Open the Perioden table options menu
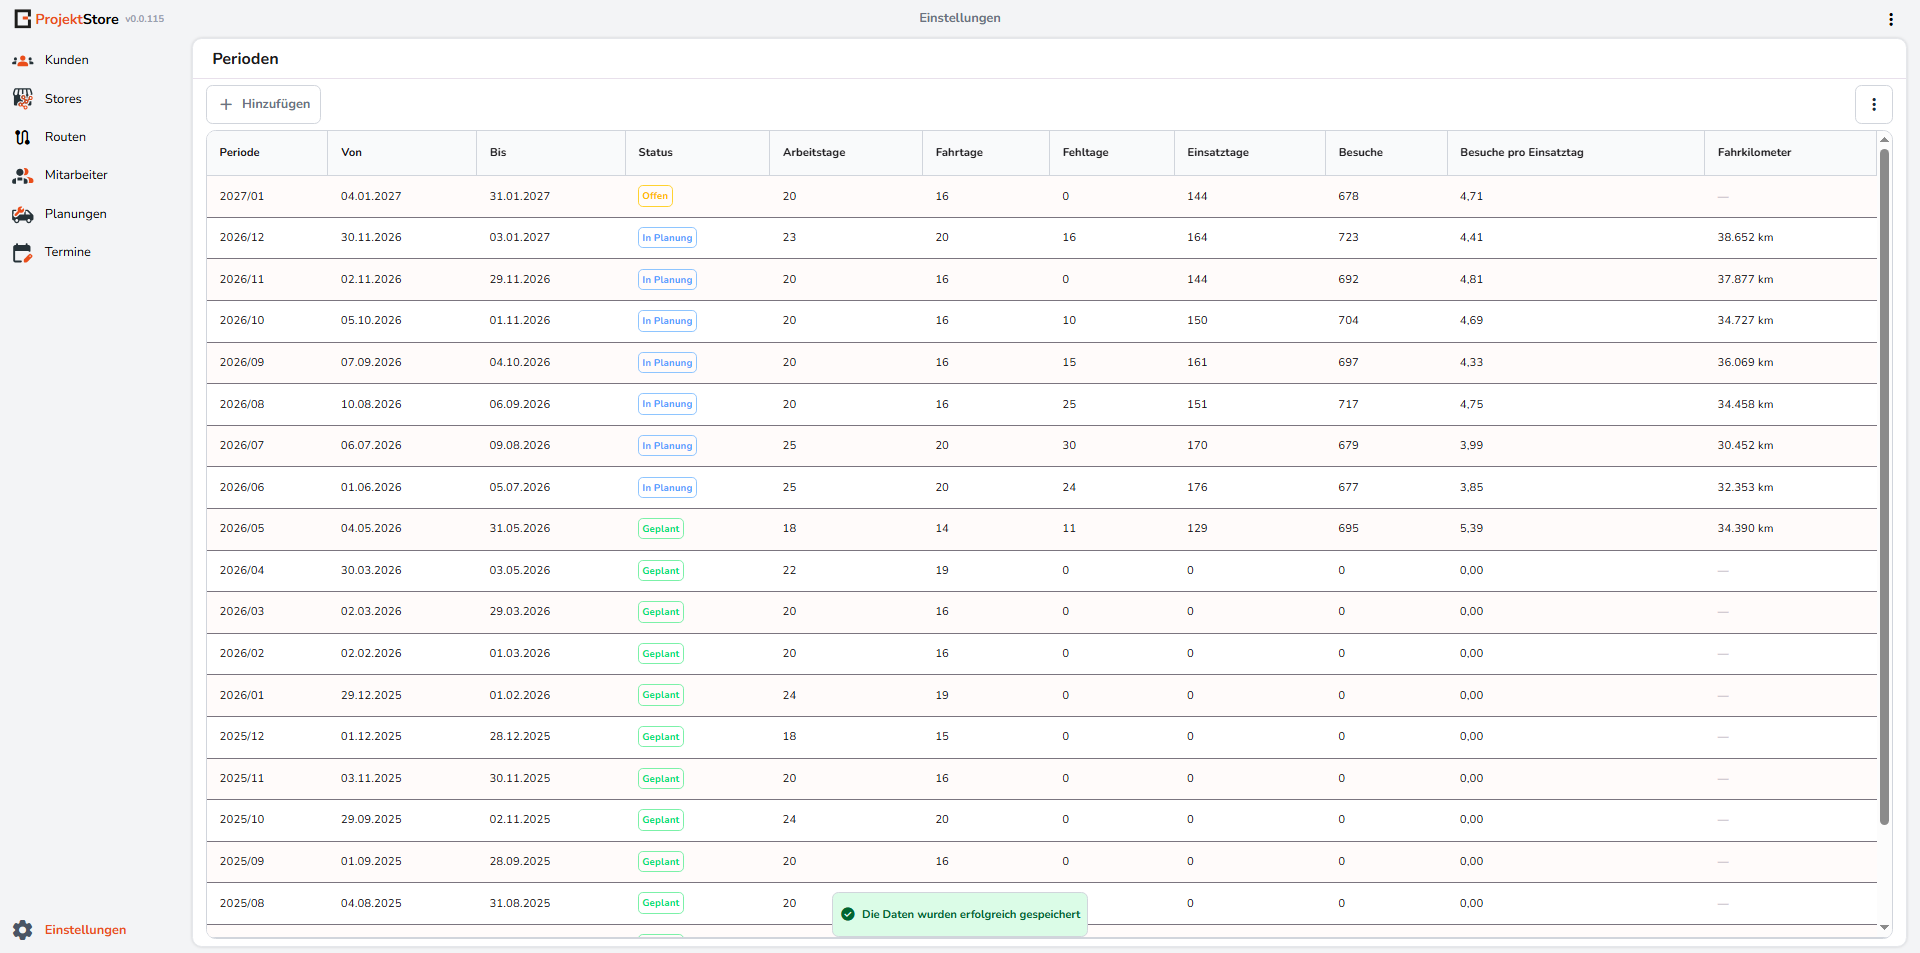 (1873, 104)
